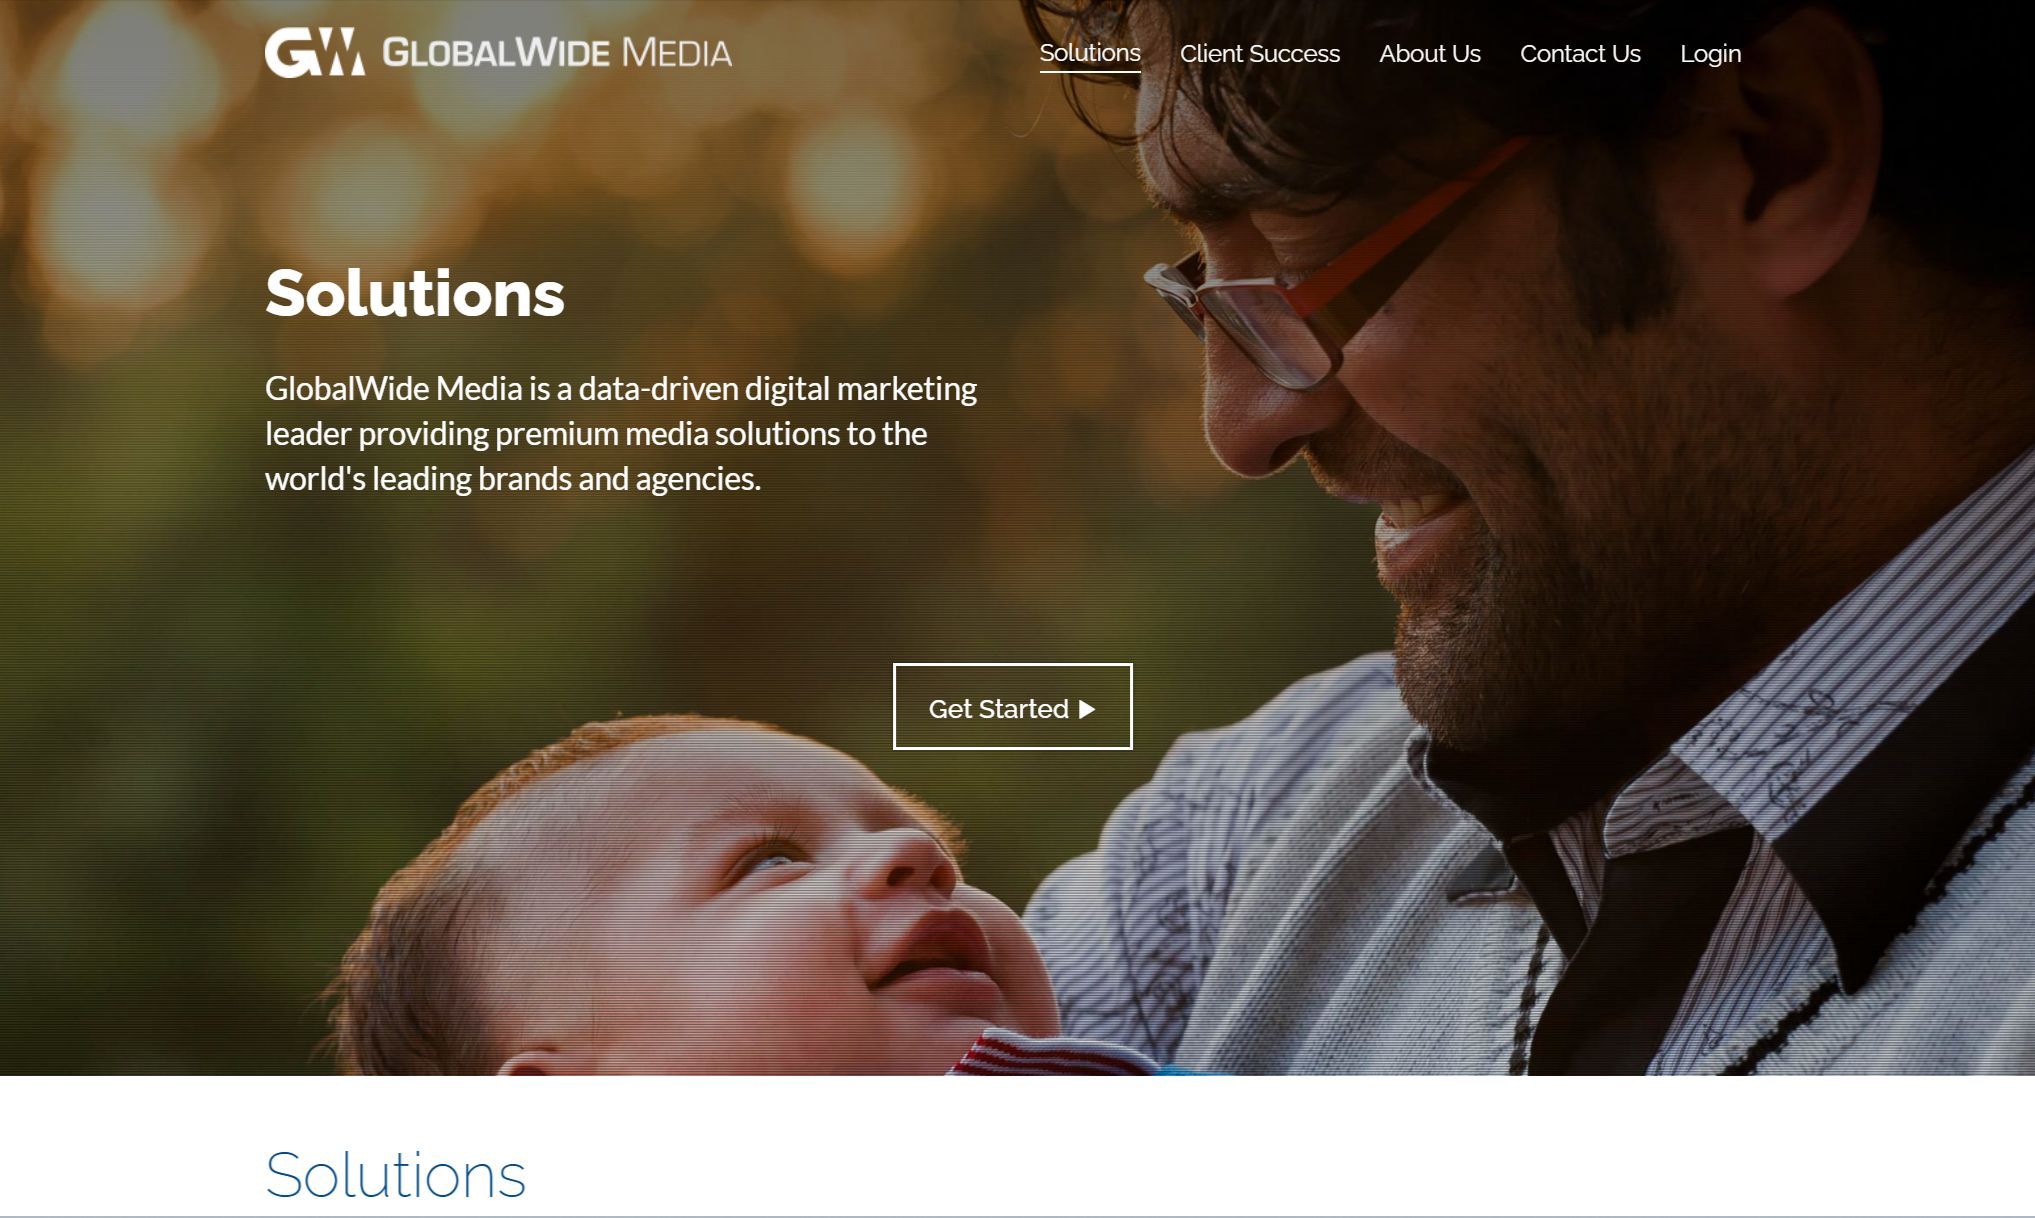Viewport: 2035px width, 1218px height.
Task: Click the man's smiling mouth in photo
Action: 1420,520
